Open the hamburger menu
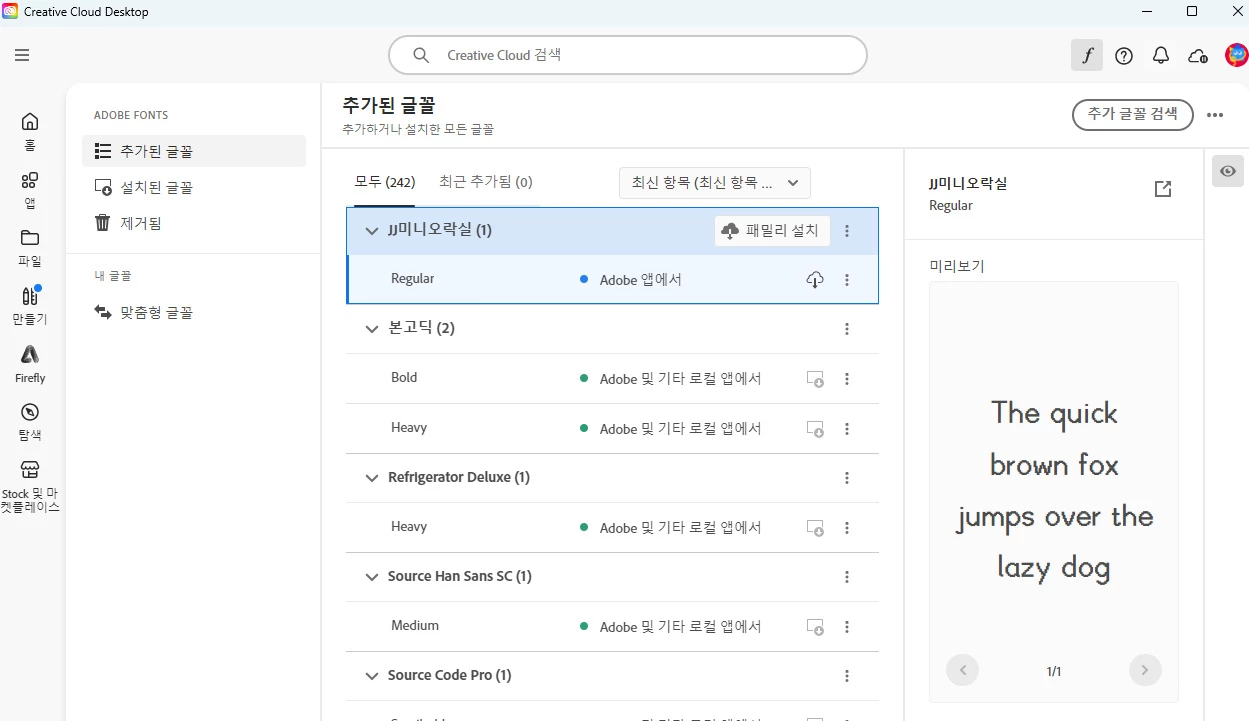 click(x=22, y=55)
